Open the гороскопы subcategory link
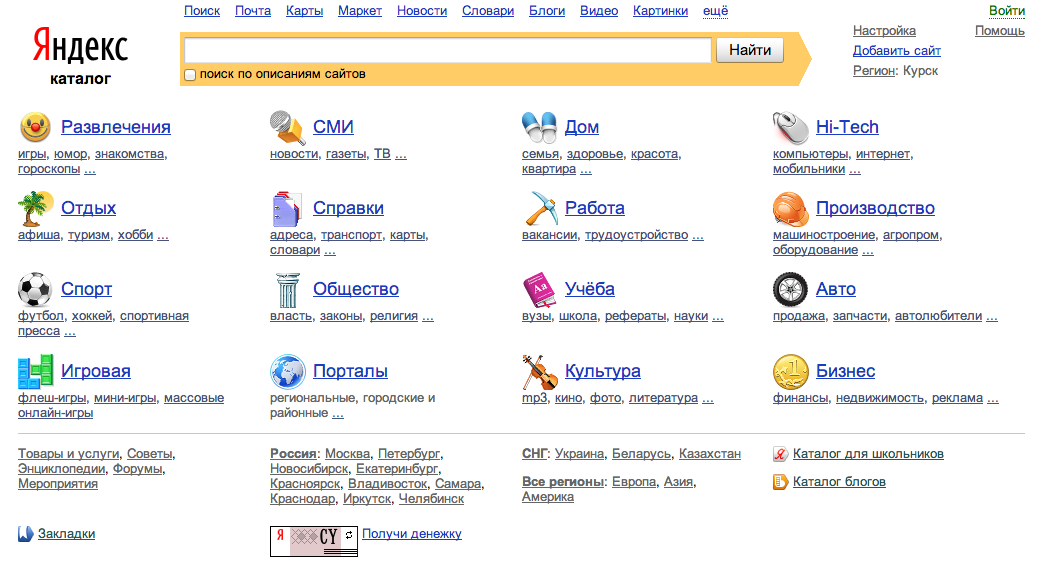The width and height of the screenshot is (1042, 575). click(x=49, y=169)
